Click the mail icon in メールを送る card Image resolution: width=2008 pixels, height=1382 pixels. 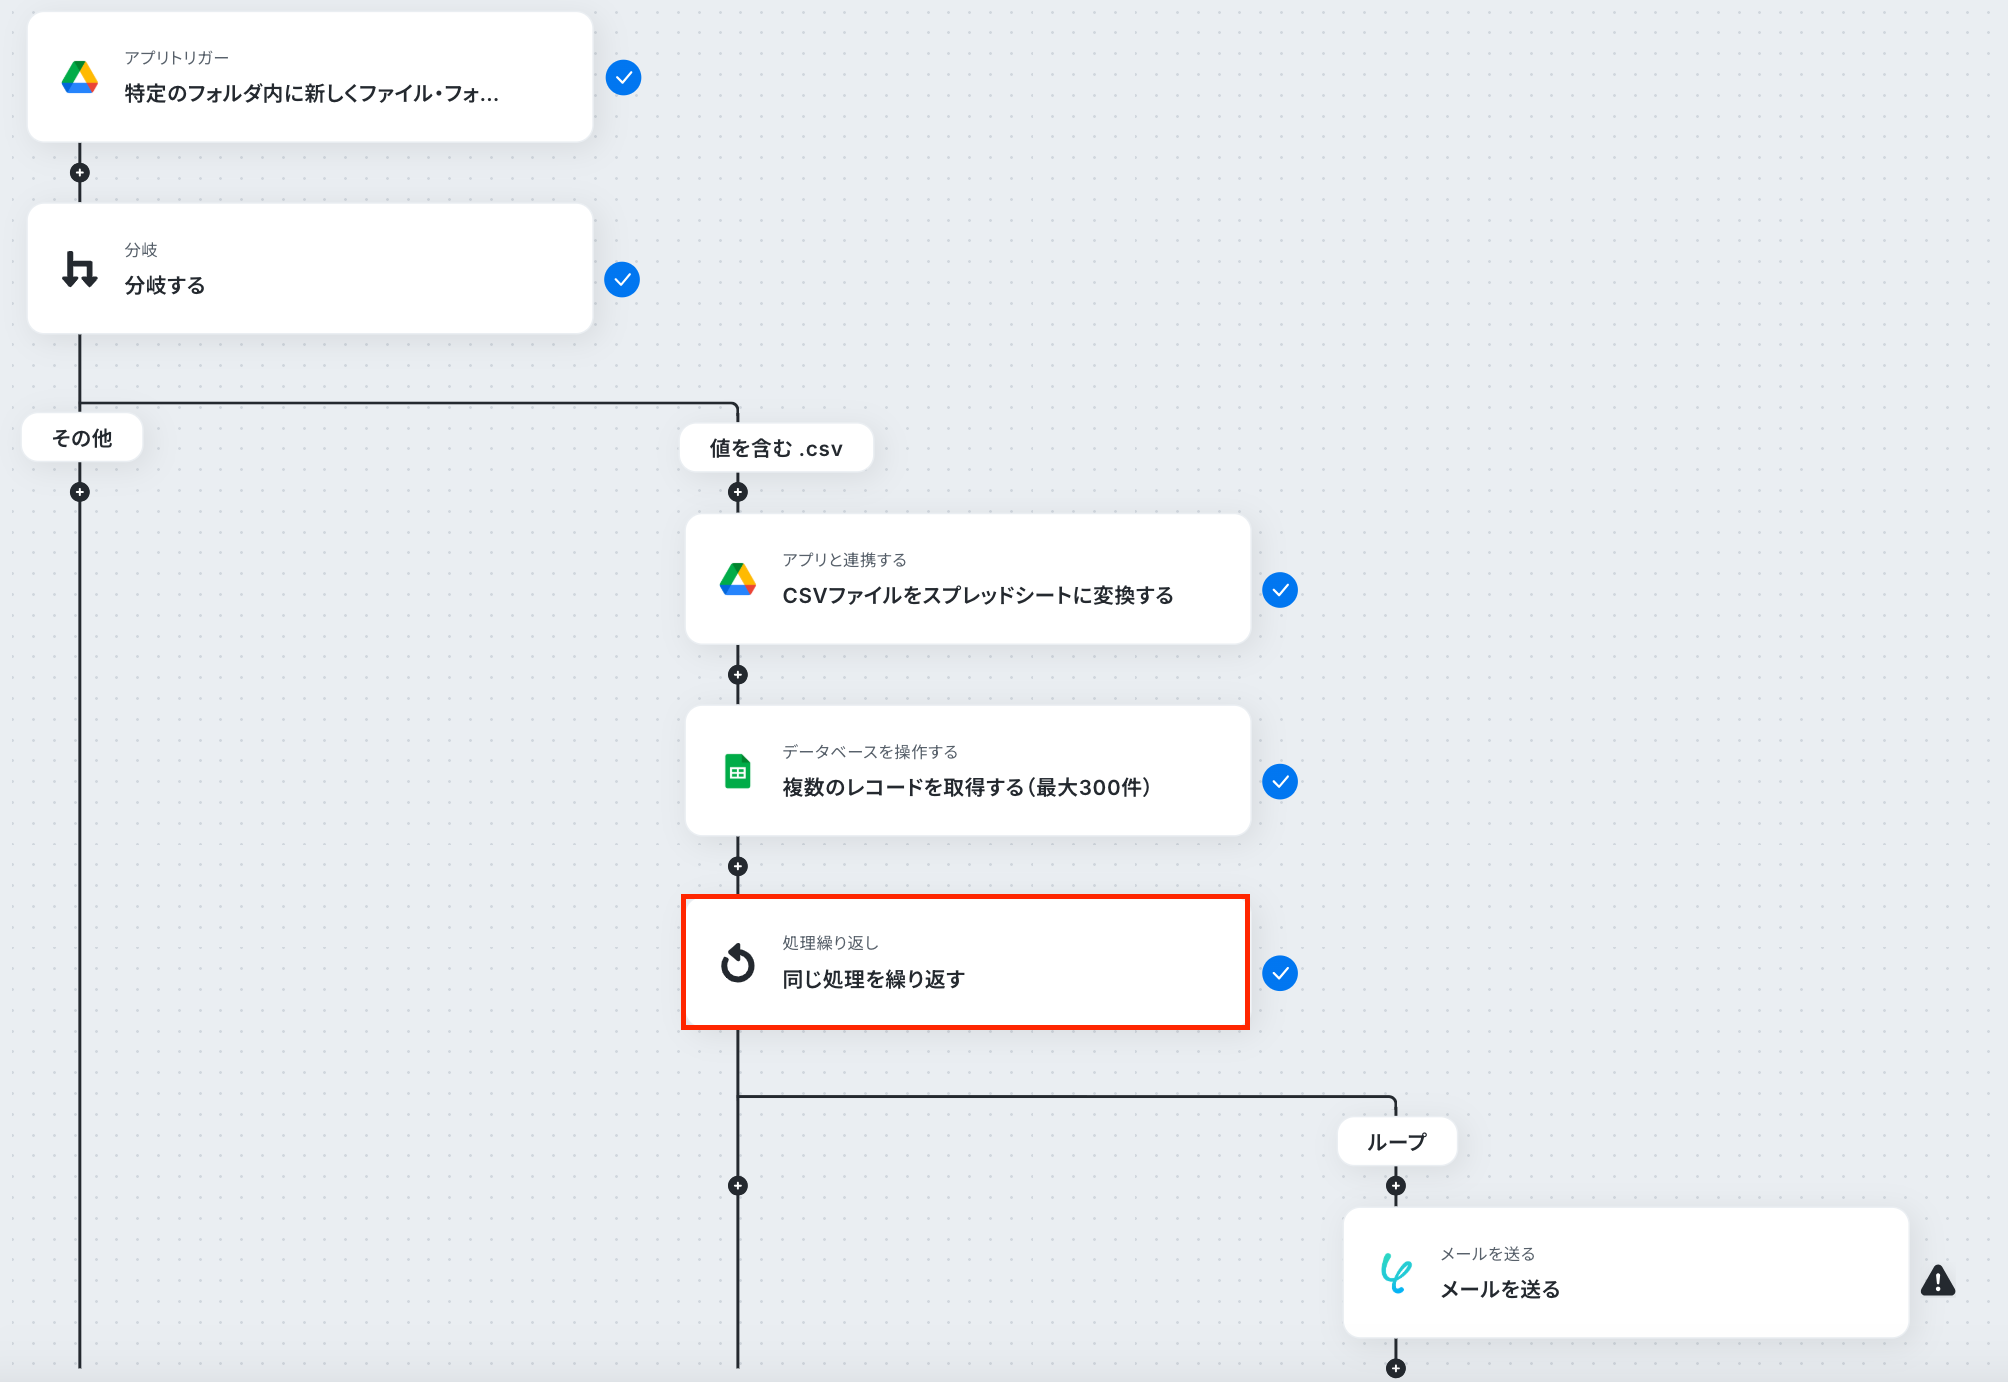tap(1396, 1273)
